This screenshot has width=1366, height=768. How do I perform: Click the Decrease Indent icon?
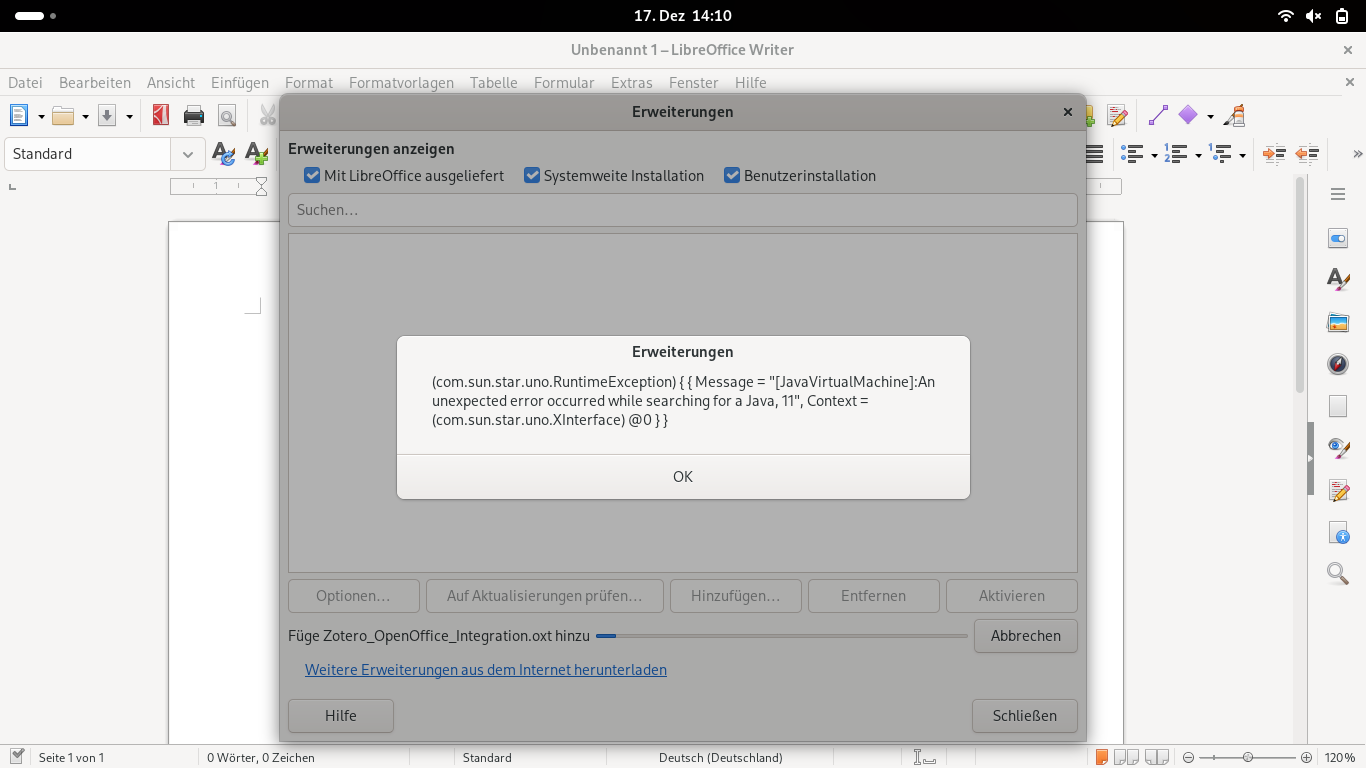tap(1307, 154)
